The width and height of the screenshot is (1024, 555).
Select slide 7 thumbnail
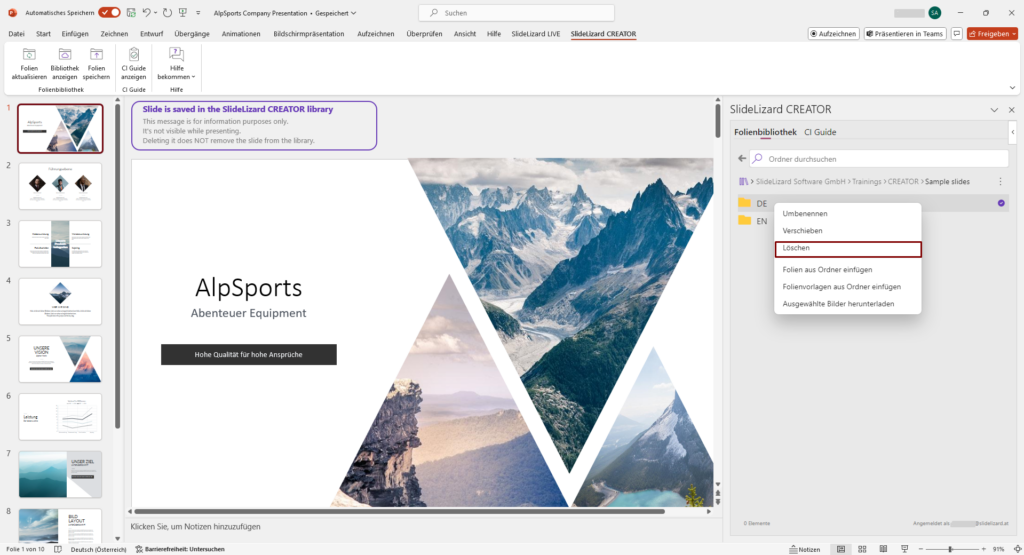60,474
